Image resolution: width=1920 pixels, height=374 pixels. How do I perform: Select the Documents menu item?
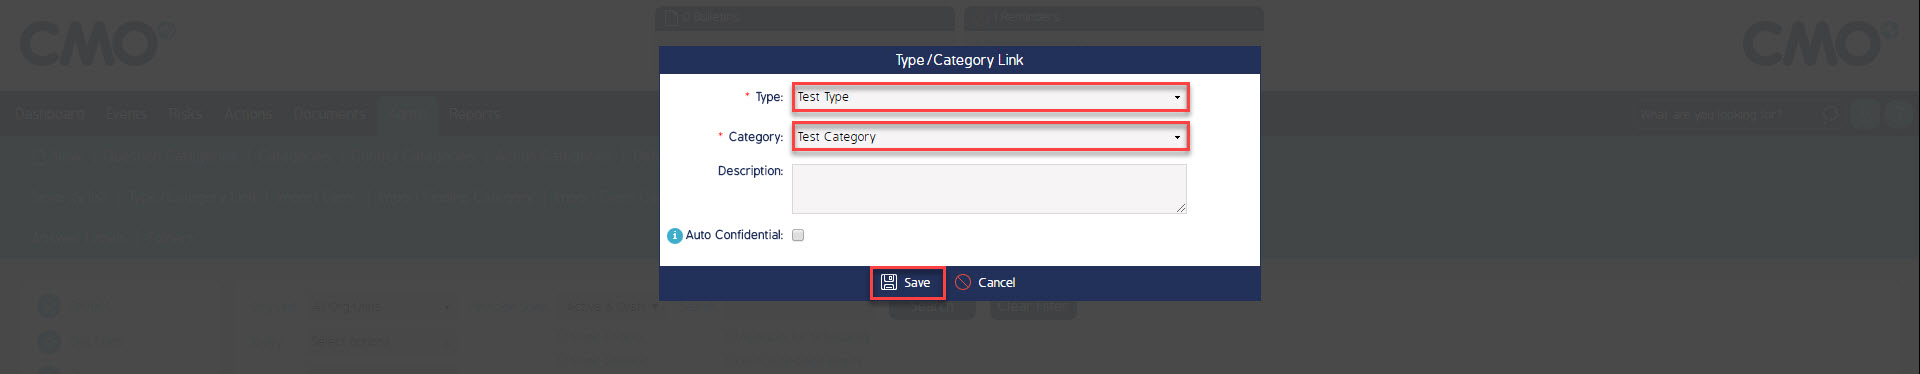tap(329, 114)
